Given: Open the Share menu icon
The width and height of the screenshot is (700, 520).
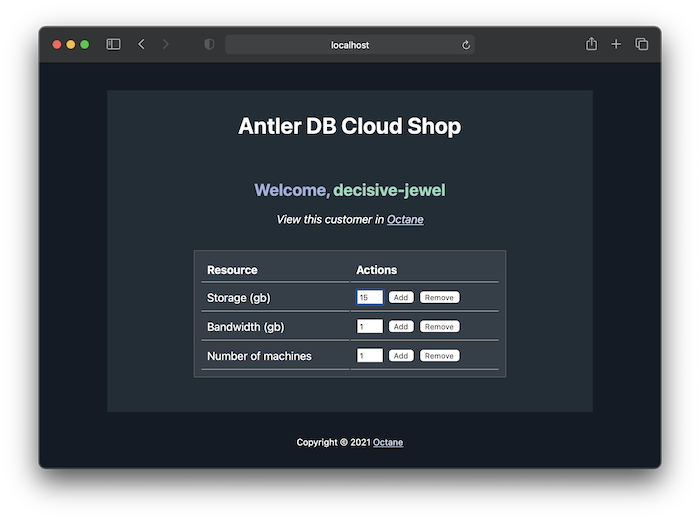Looking at the screenshot, I should point(592,44).
